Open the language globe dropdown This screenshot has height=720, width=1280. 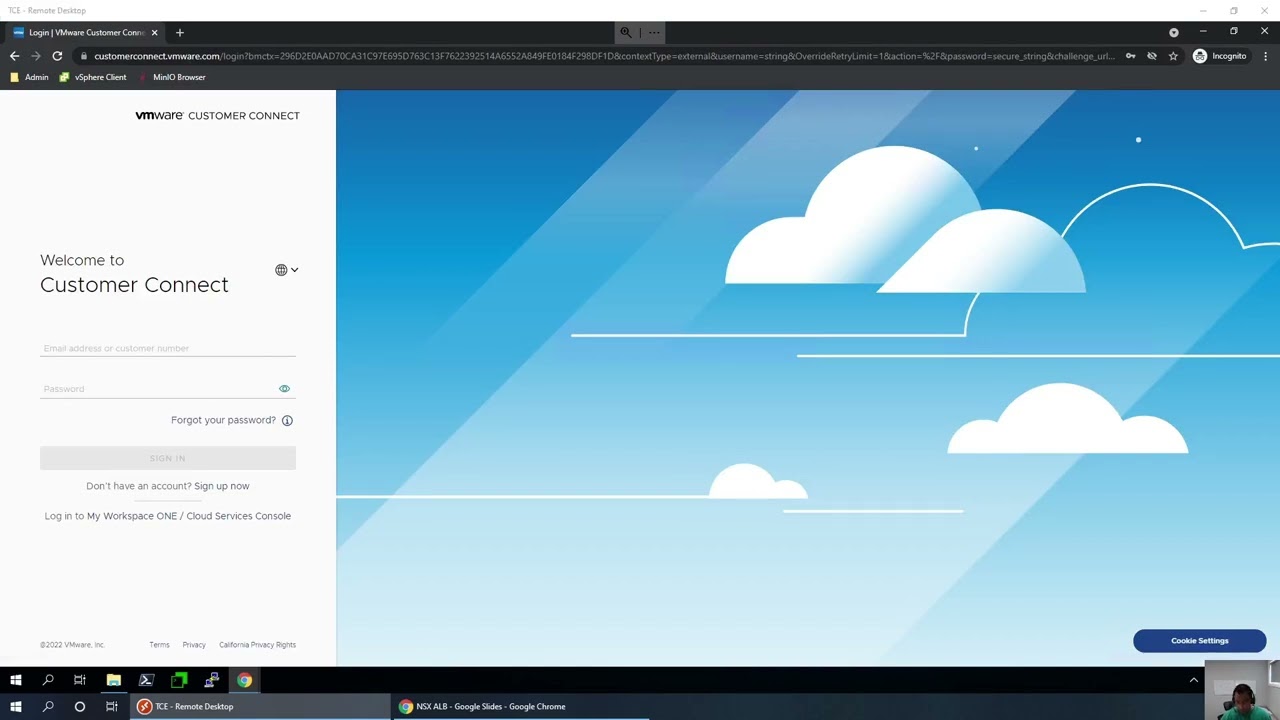pyautogui.click(x=287, y=270)
